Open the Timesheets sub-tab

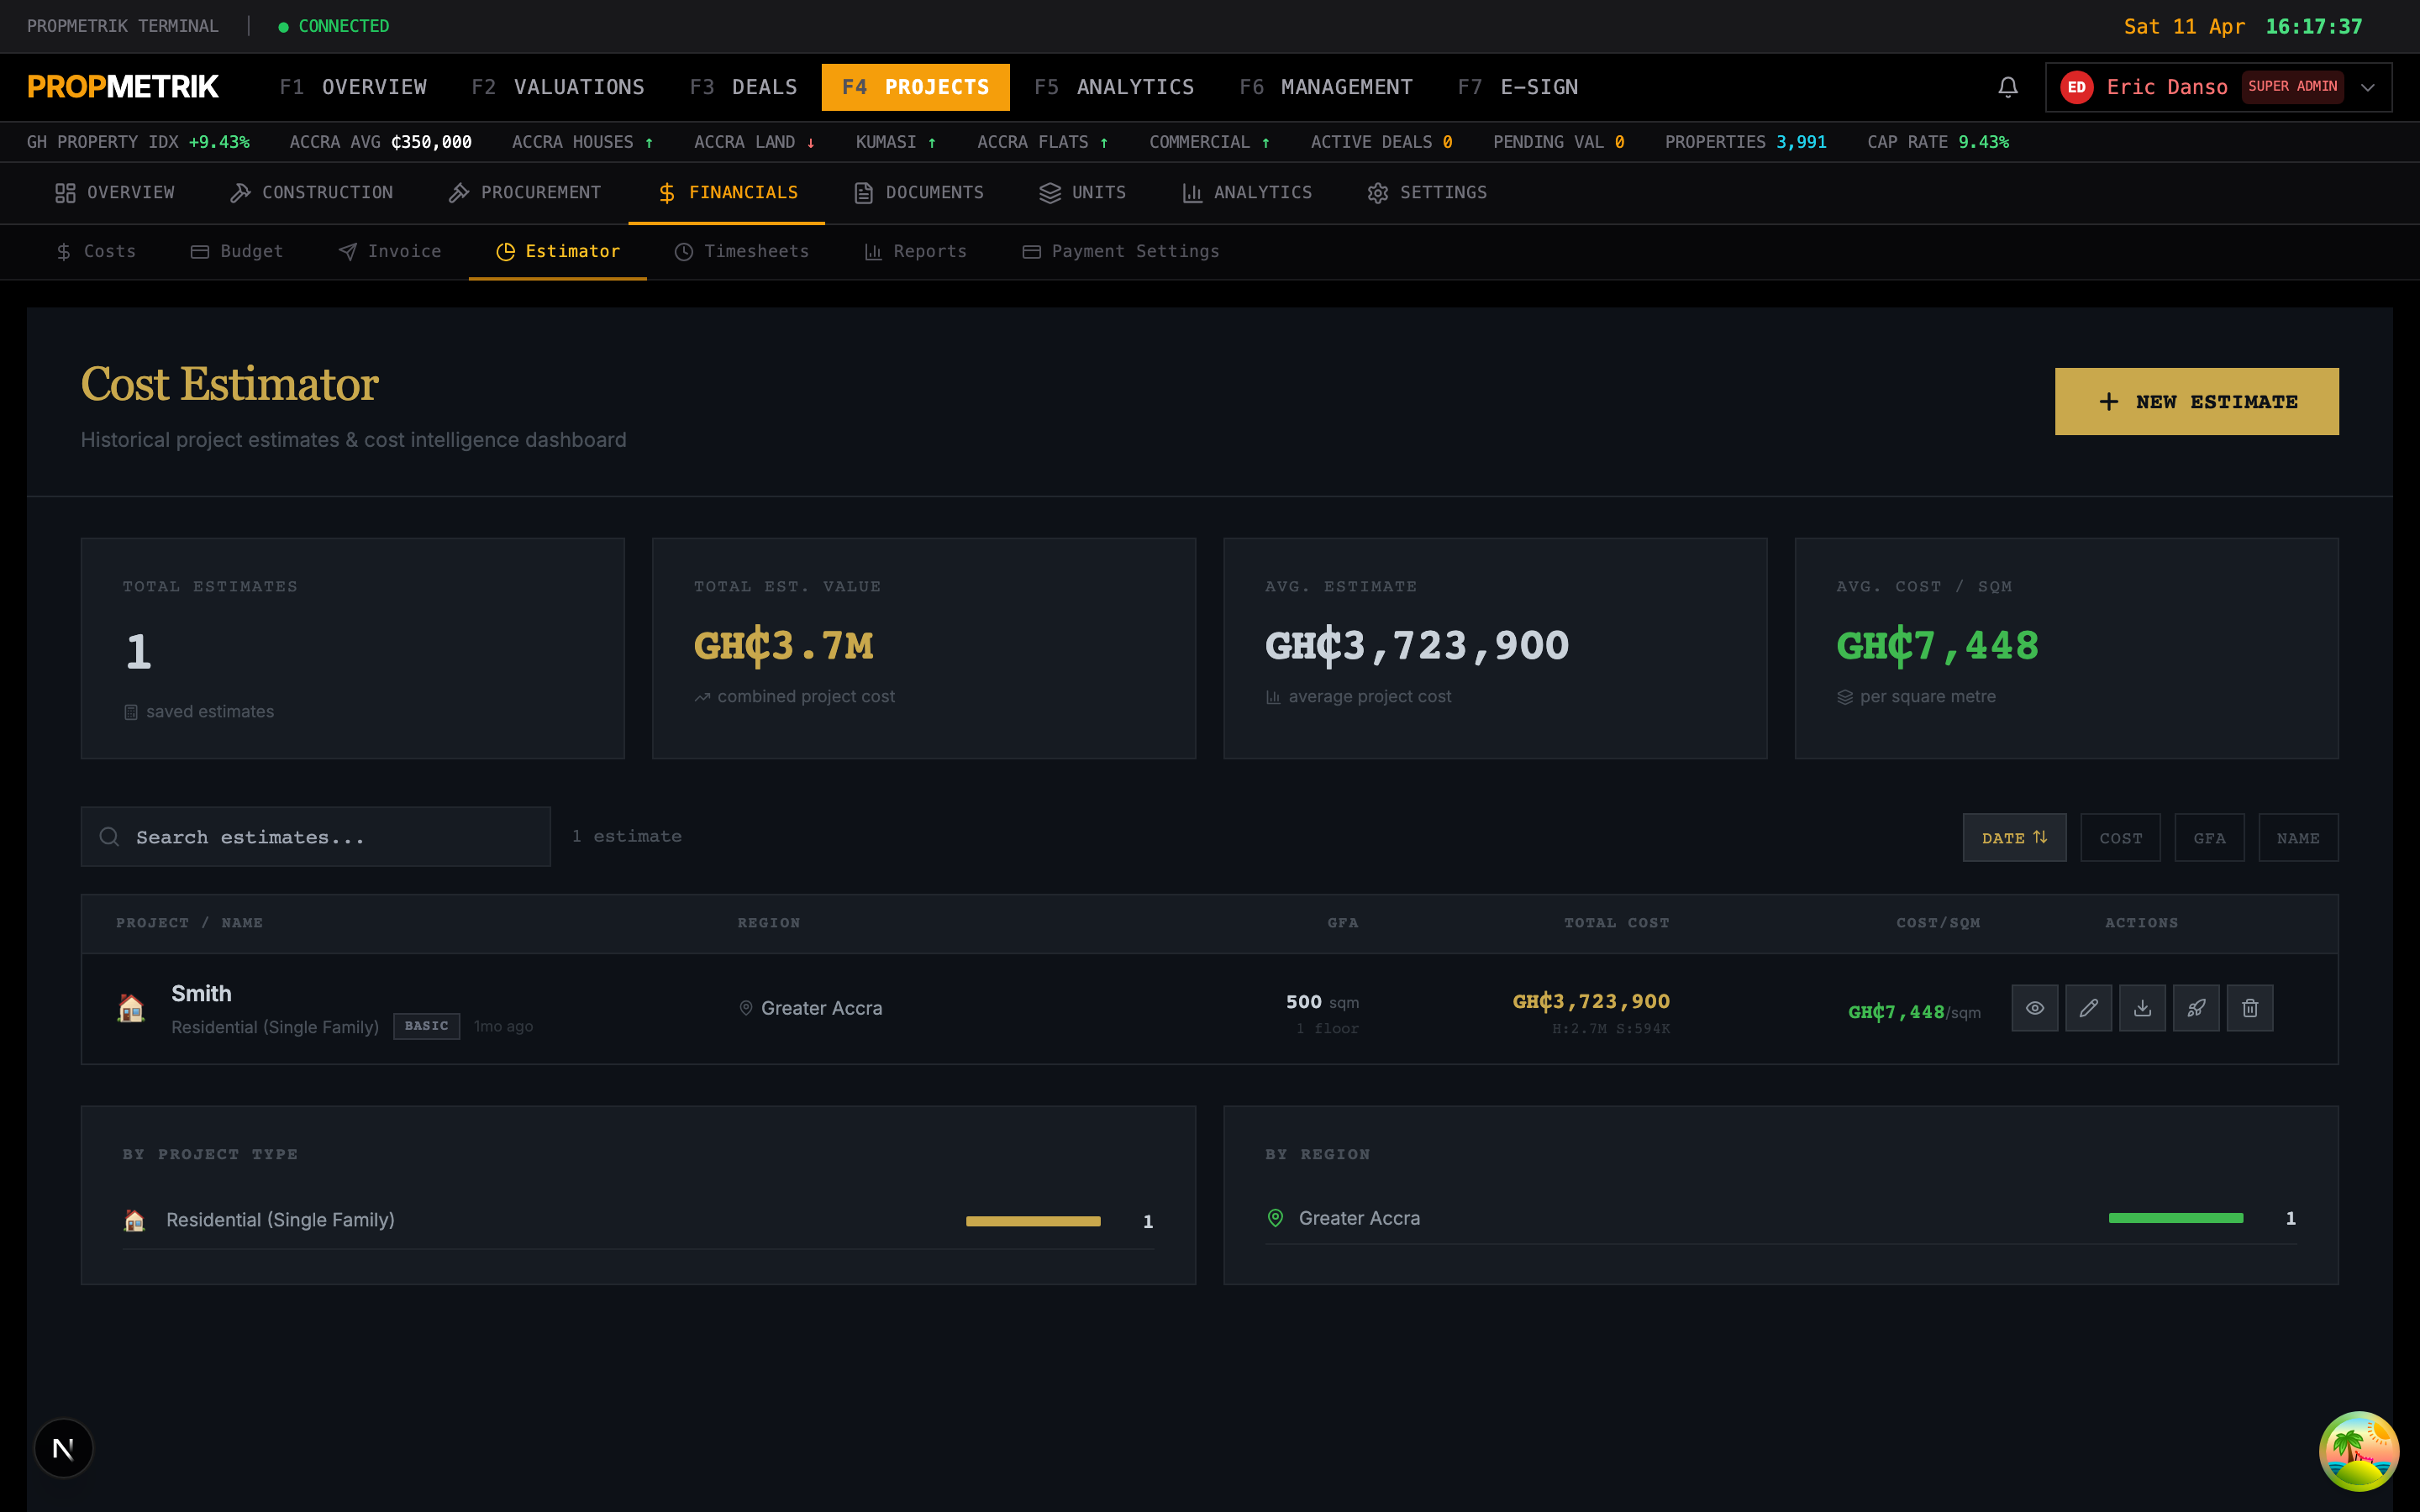click(742, 252)
